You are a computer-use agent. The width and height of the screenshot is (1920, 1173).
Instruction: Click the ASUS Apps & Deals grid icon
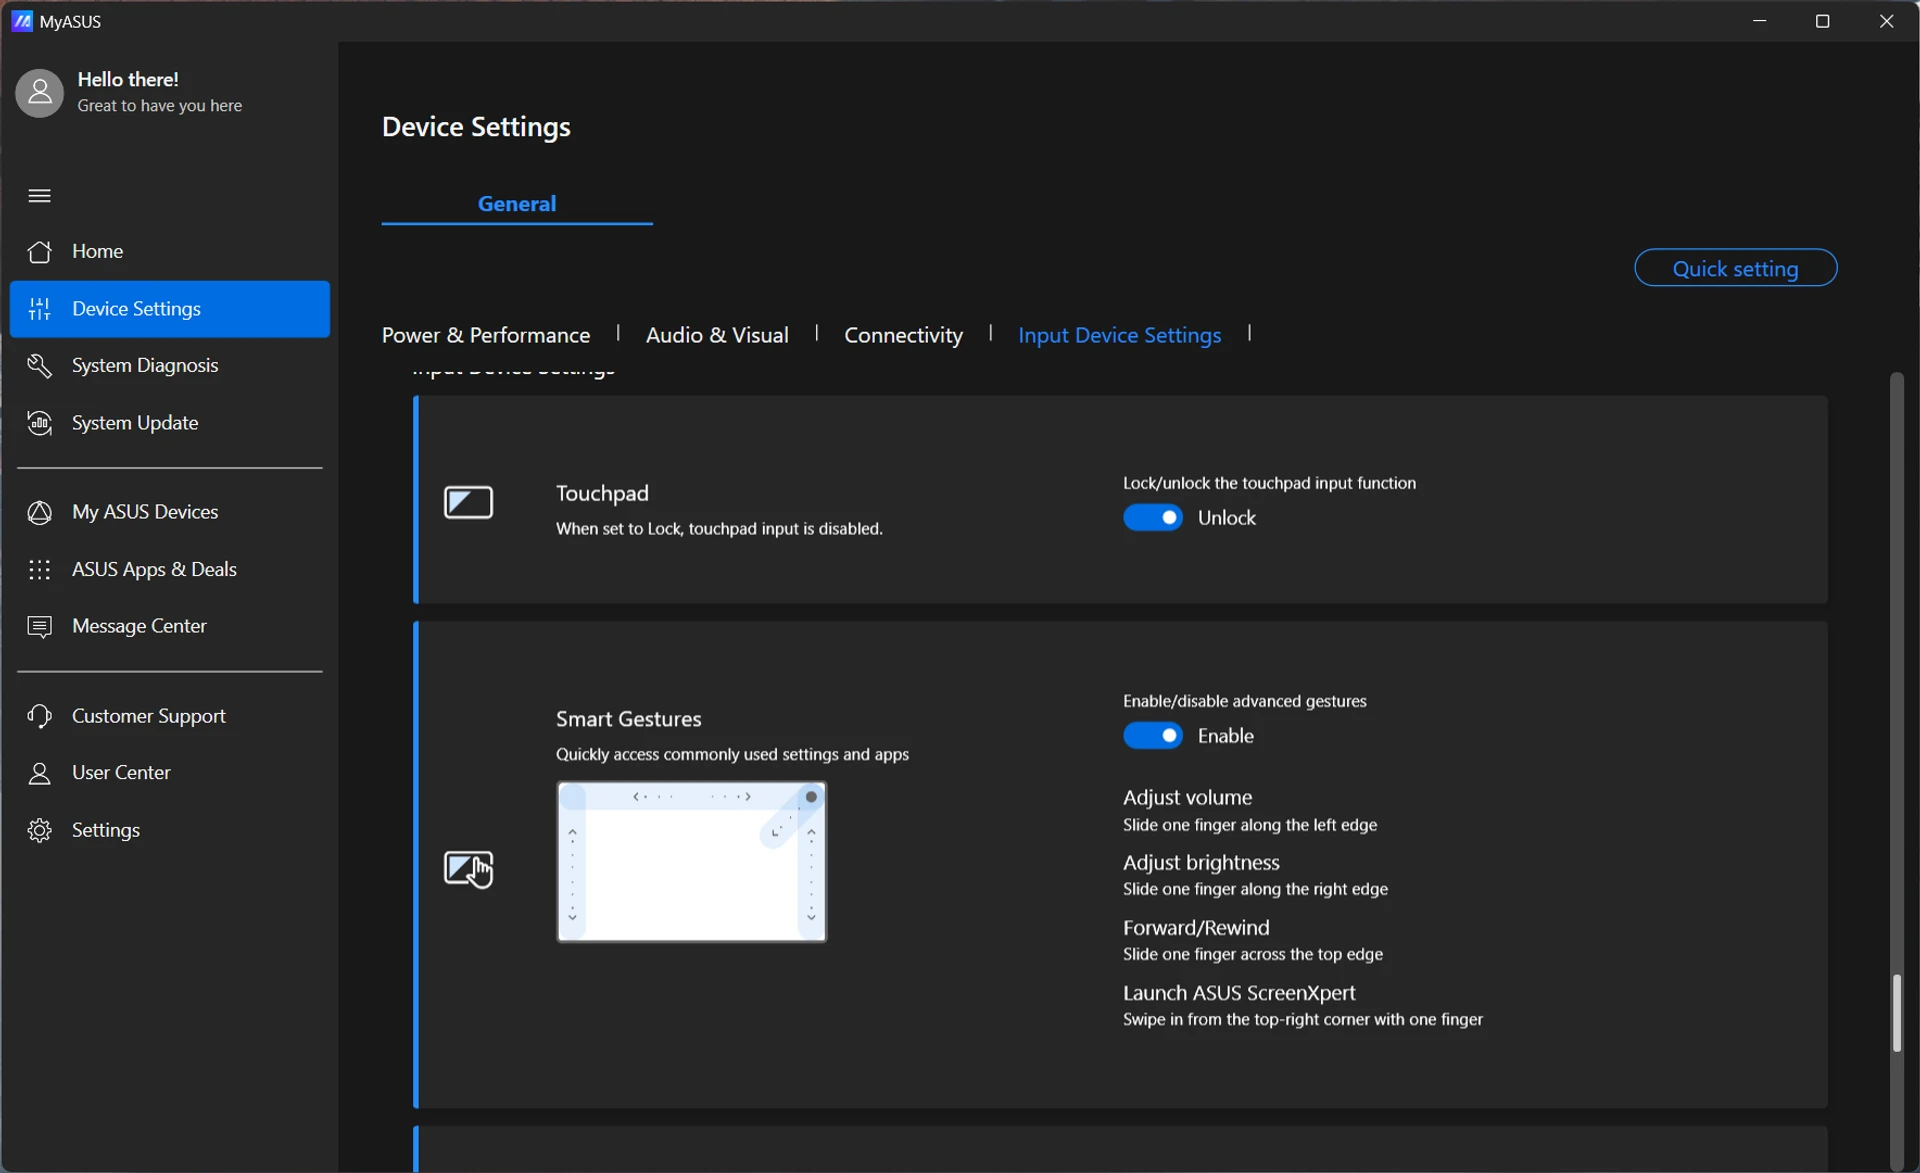click(39, 569)
